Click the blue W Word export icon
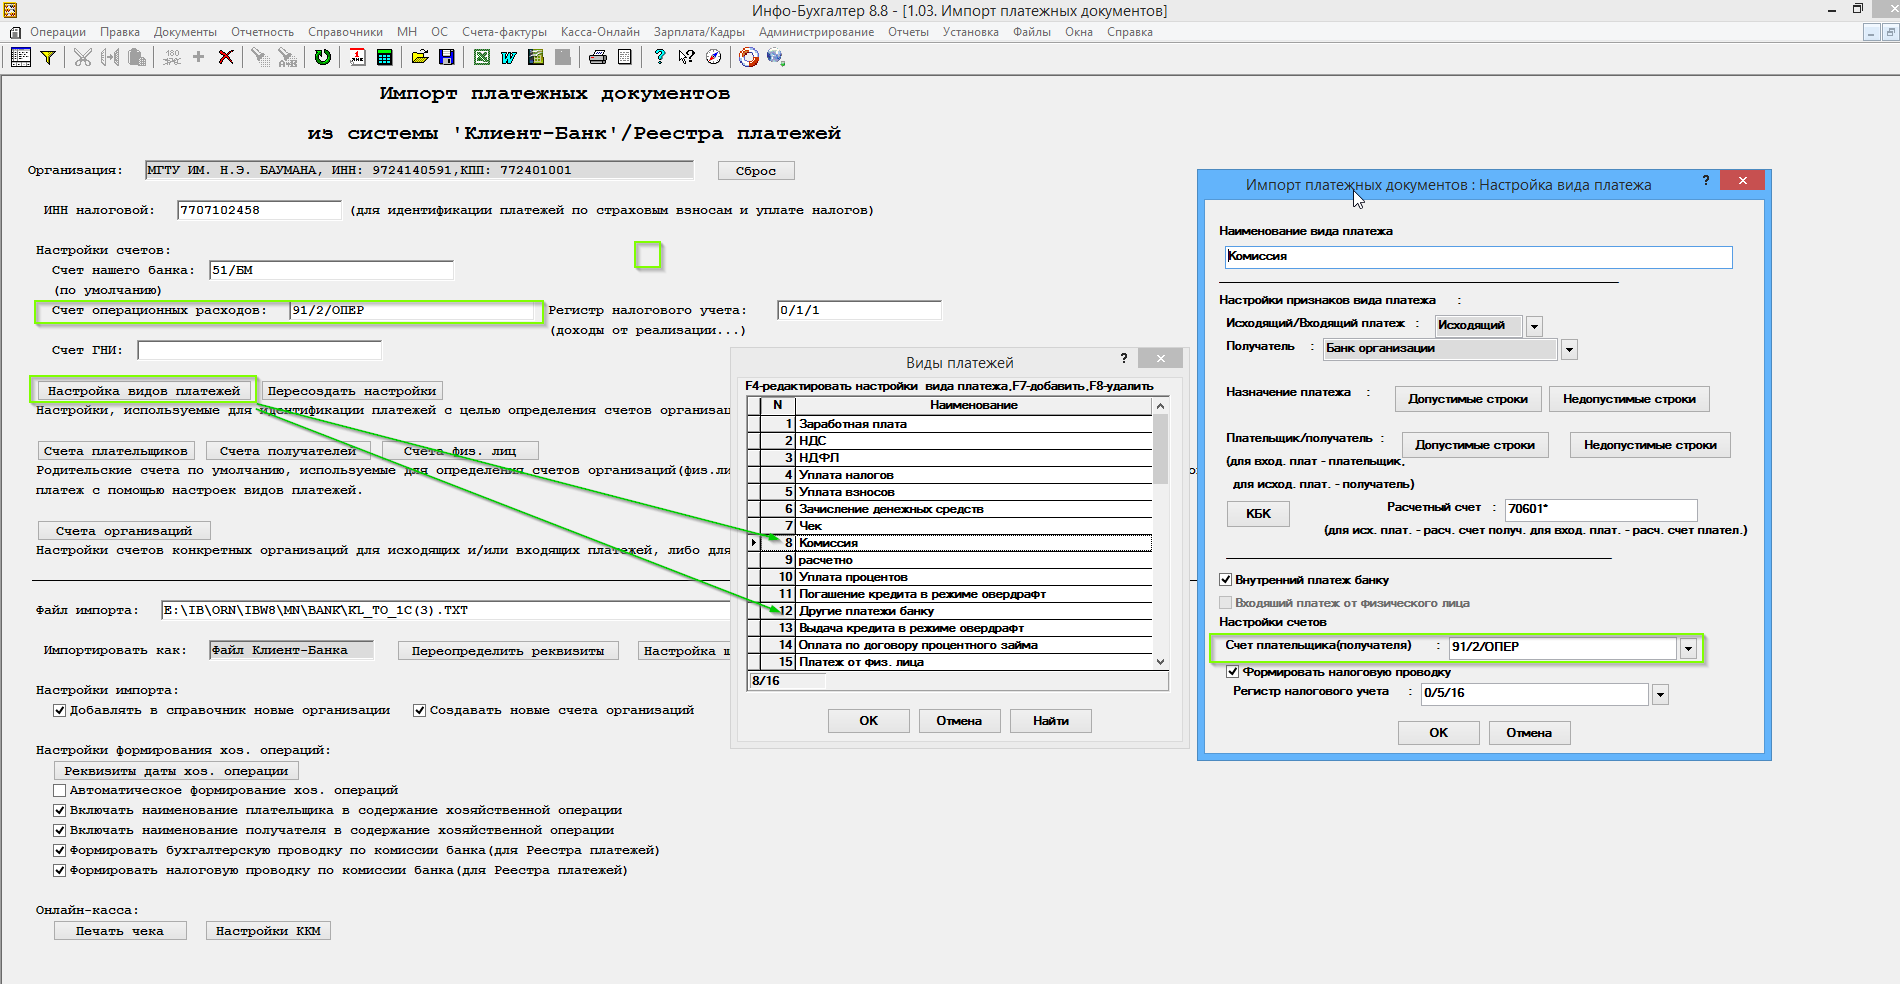This screenshot has height=984, width=1900. pos(509,57)
